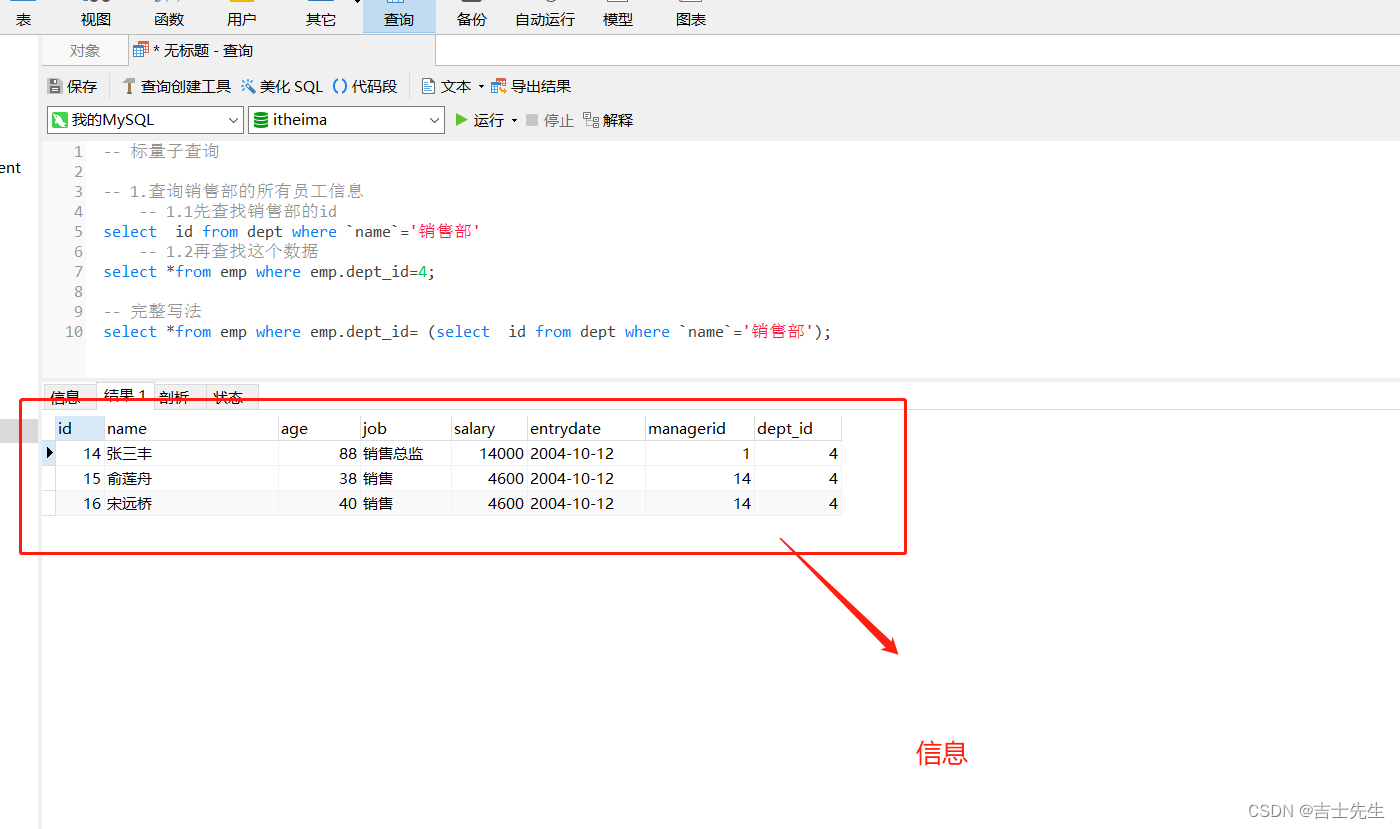Select the cell 俞莲舟

[191, 478]
